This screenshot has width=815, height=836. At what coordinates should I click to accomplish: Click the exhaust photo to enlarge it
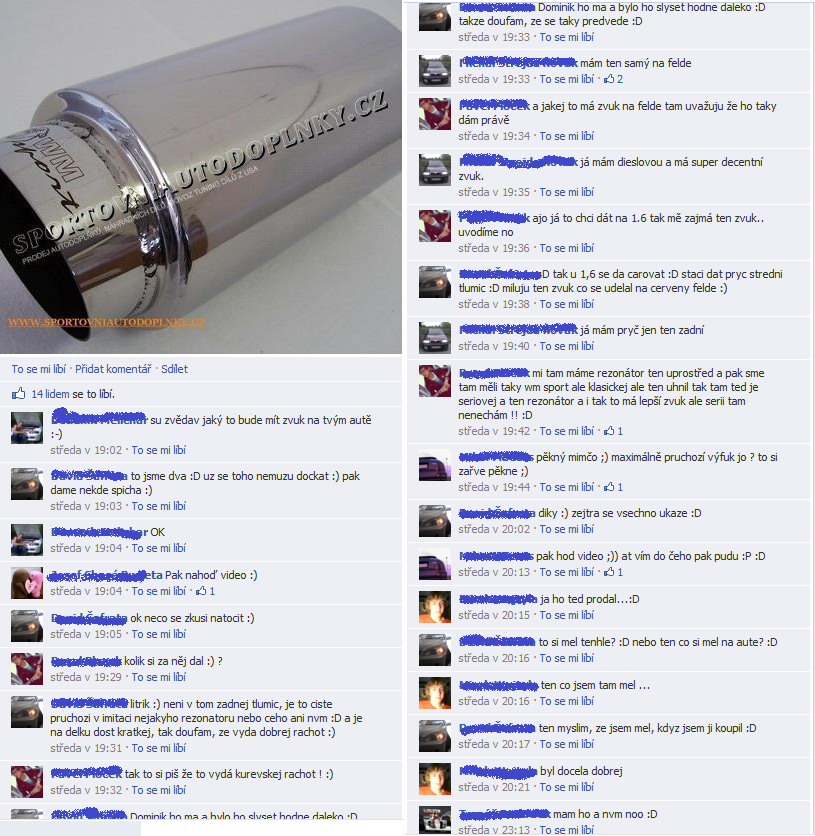click(200, 176)
